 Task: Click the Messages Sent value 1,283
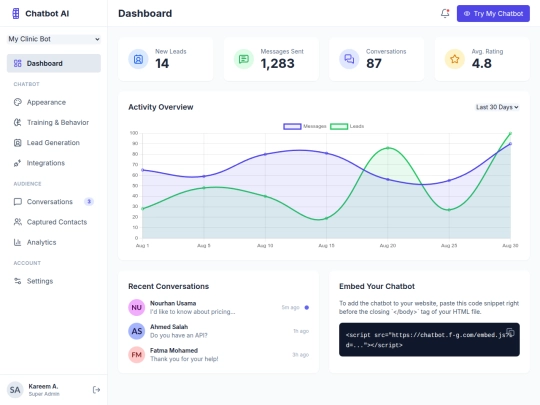tap(278, 64)
